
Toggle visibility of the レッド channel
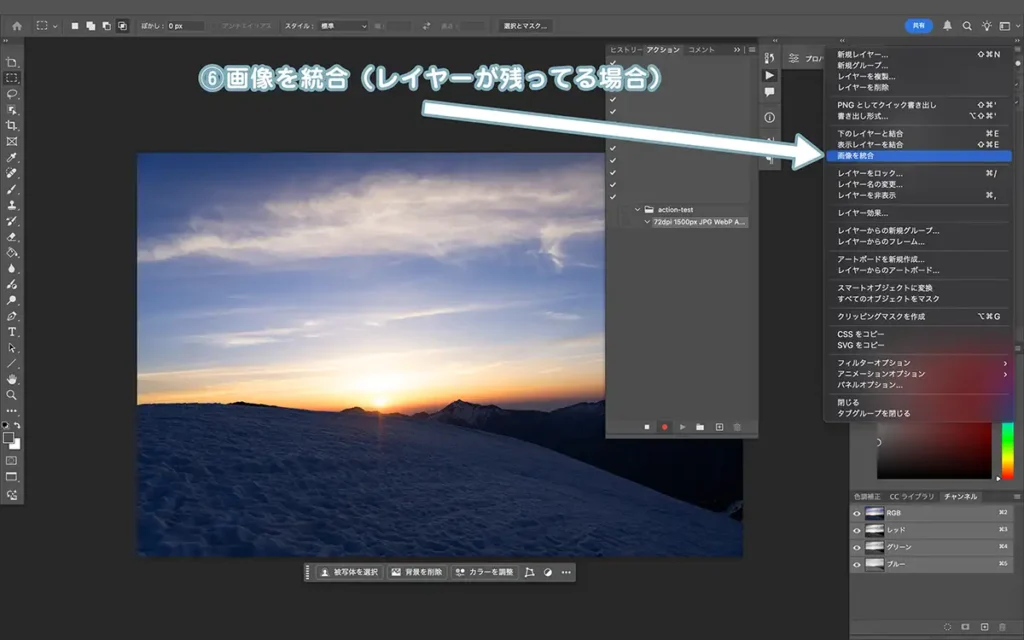[x=857, y=530]
